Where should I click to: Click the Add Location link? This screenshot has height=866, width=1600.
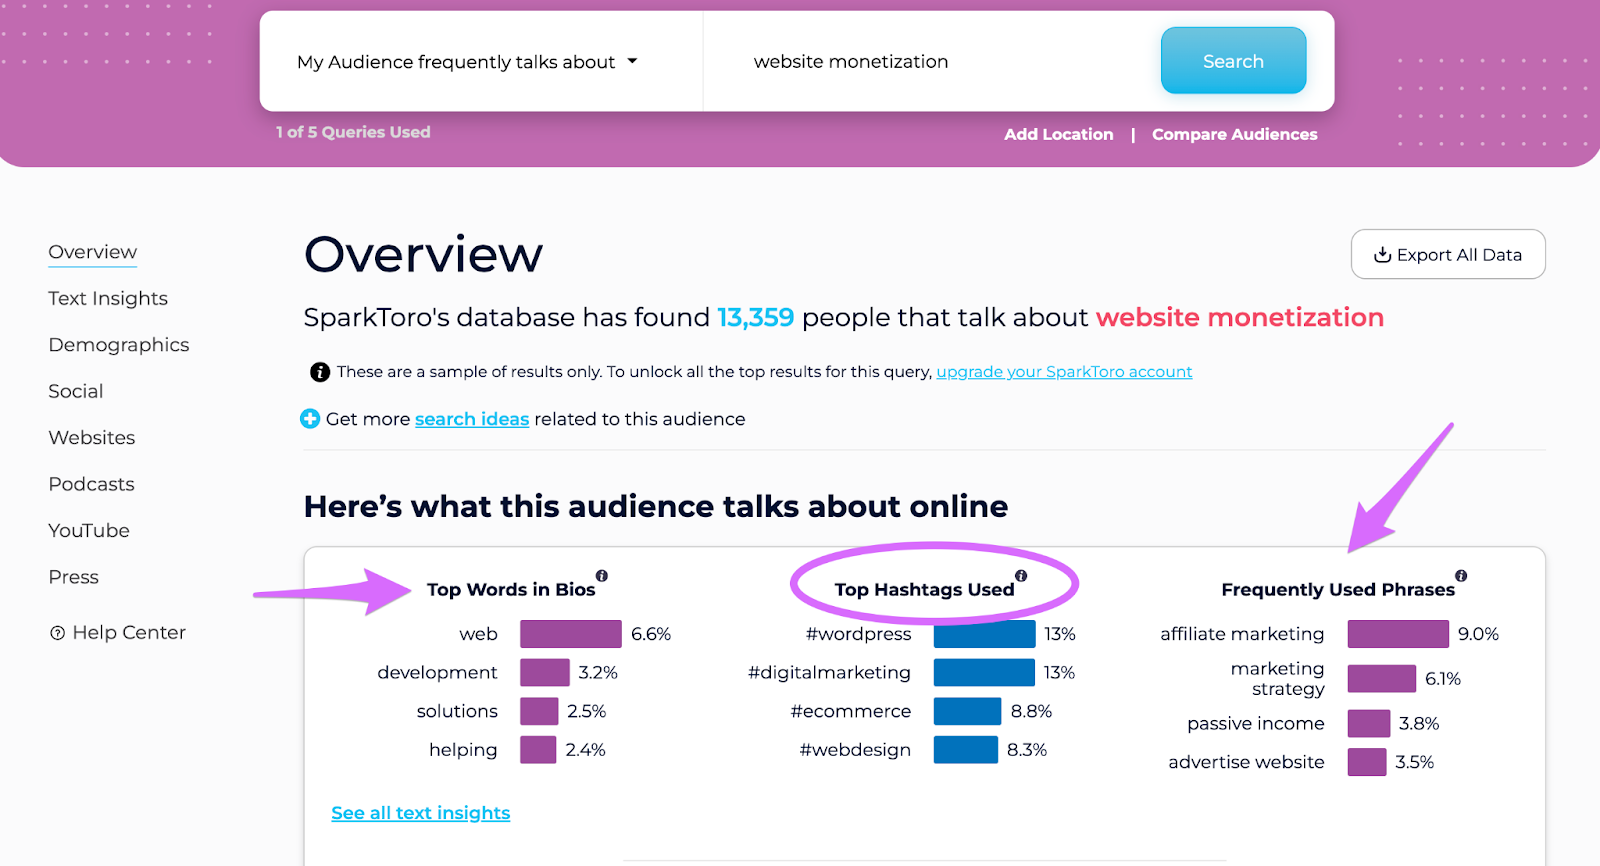pos(1058,134)
